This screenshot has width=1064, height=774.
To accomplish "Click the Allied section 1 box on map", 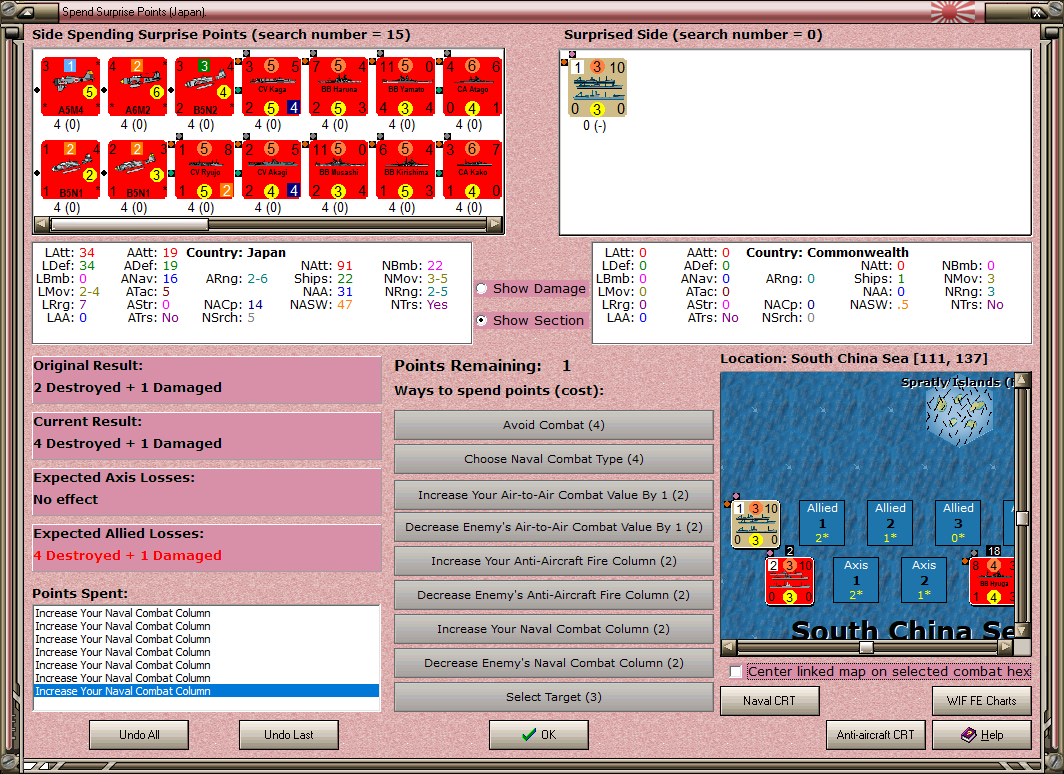I will pos(822,522).
